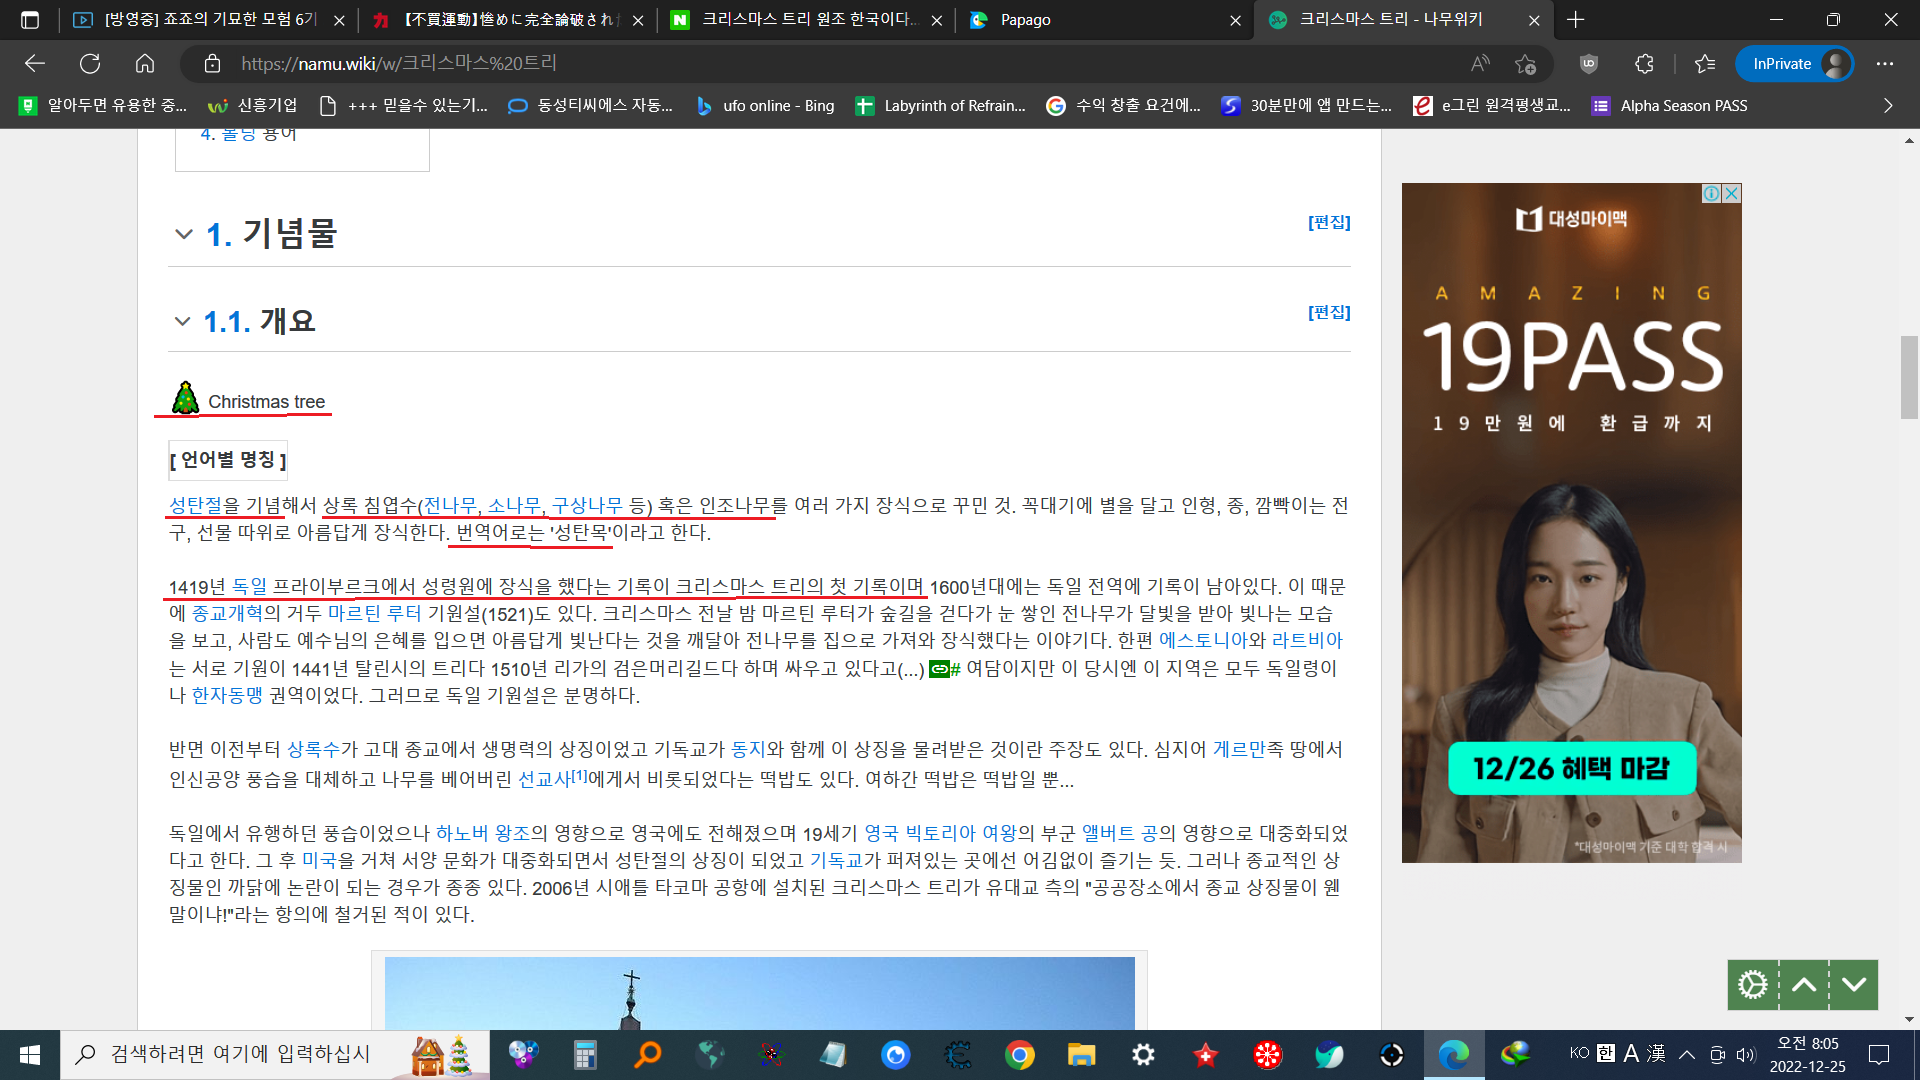Click the scroll-to-bottom arrow button
The height and width of the screenshot is (1080, 1920).
1854,985
